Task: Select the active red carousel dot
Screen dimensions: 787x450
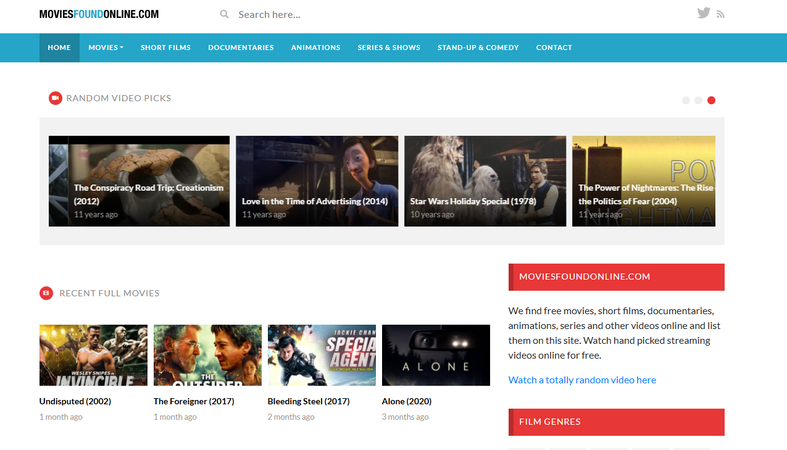Action: point(711,100)
